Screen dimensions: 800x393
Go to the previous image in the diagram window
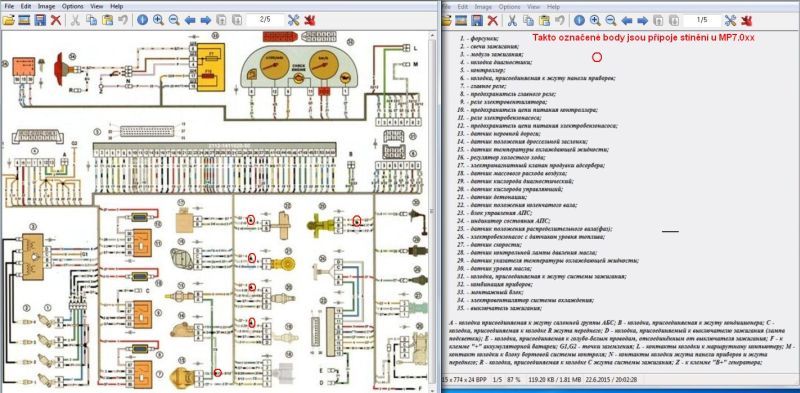coord(190,20)
